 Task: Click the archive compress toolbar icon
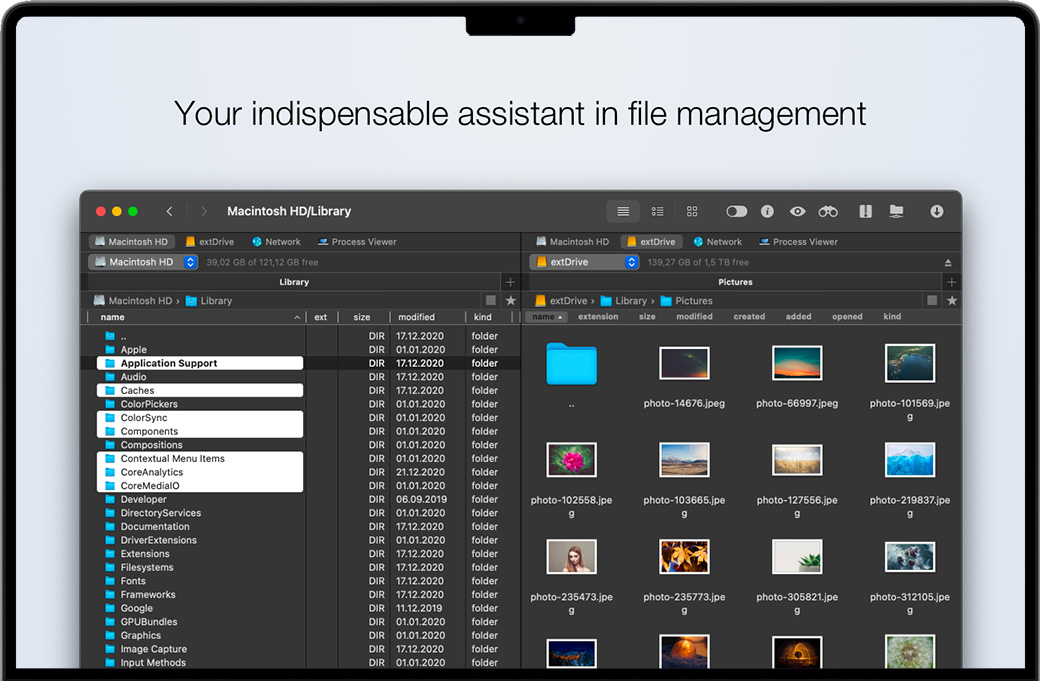coord(865,211)
